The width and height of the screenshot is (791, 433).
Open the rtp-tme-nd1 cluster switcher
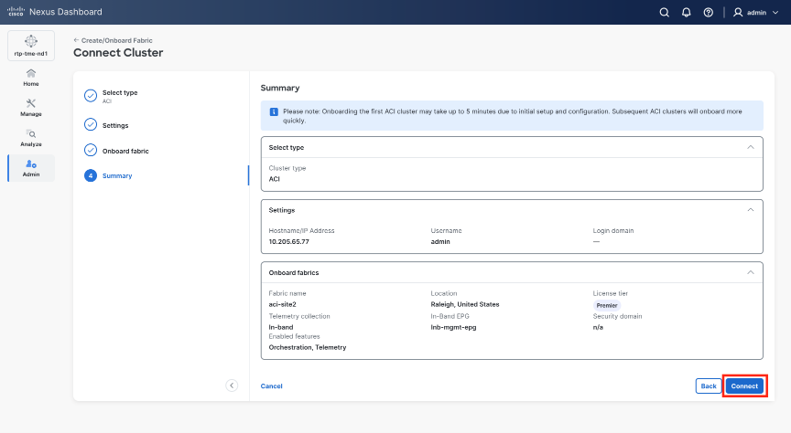click(x=31, y=45)
